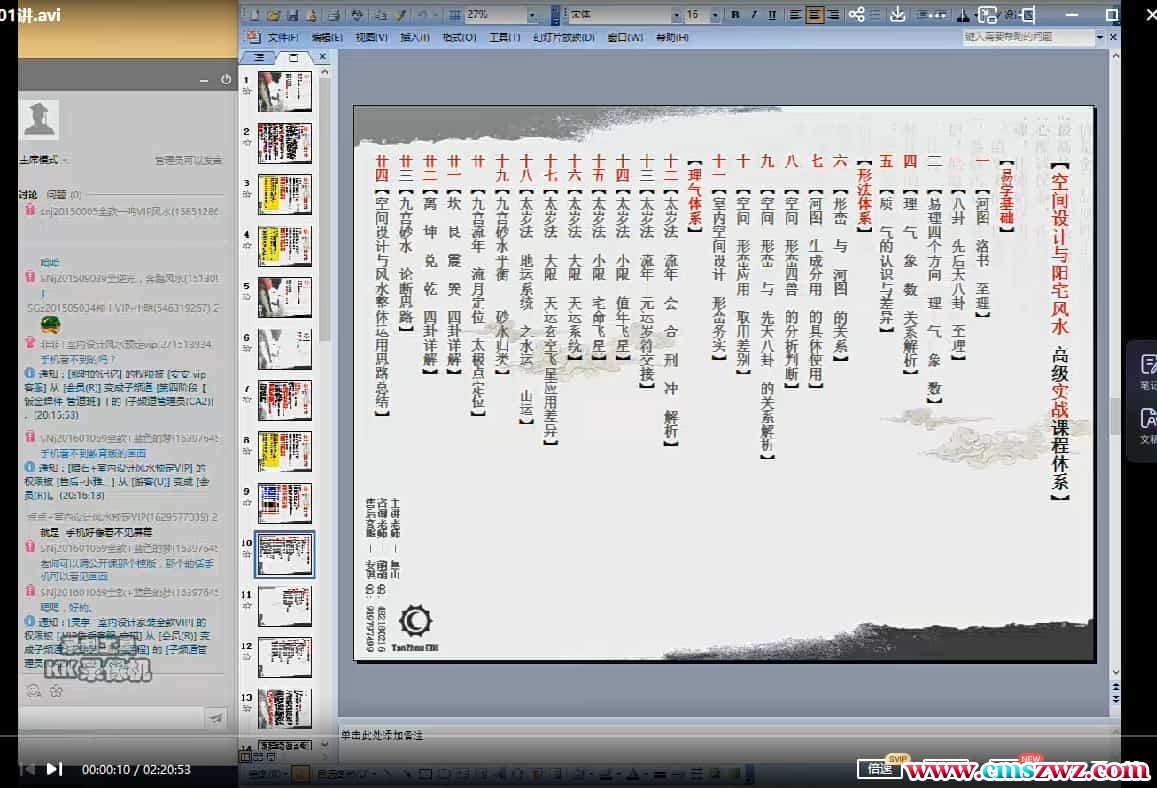1157x788 pixels.
Task: Open the 幻灯片放映(D) menu
Action: [x=563, y=37]
